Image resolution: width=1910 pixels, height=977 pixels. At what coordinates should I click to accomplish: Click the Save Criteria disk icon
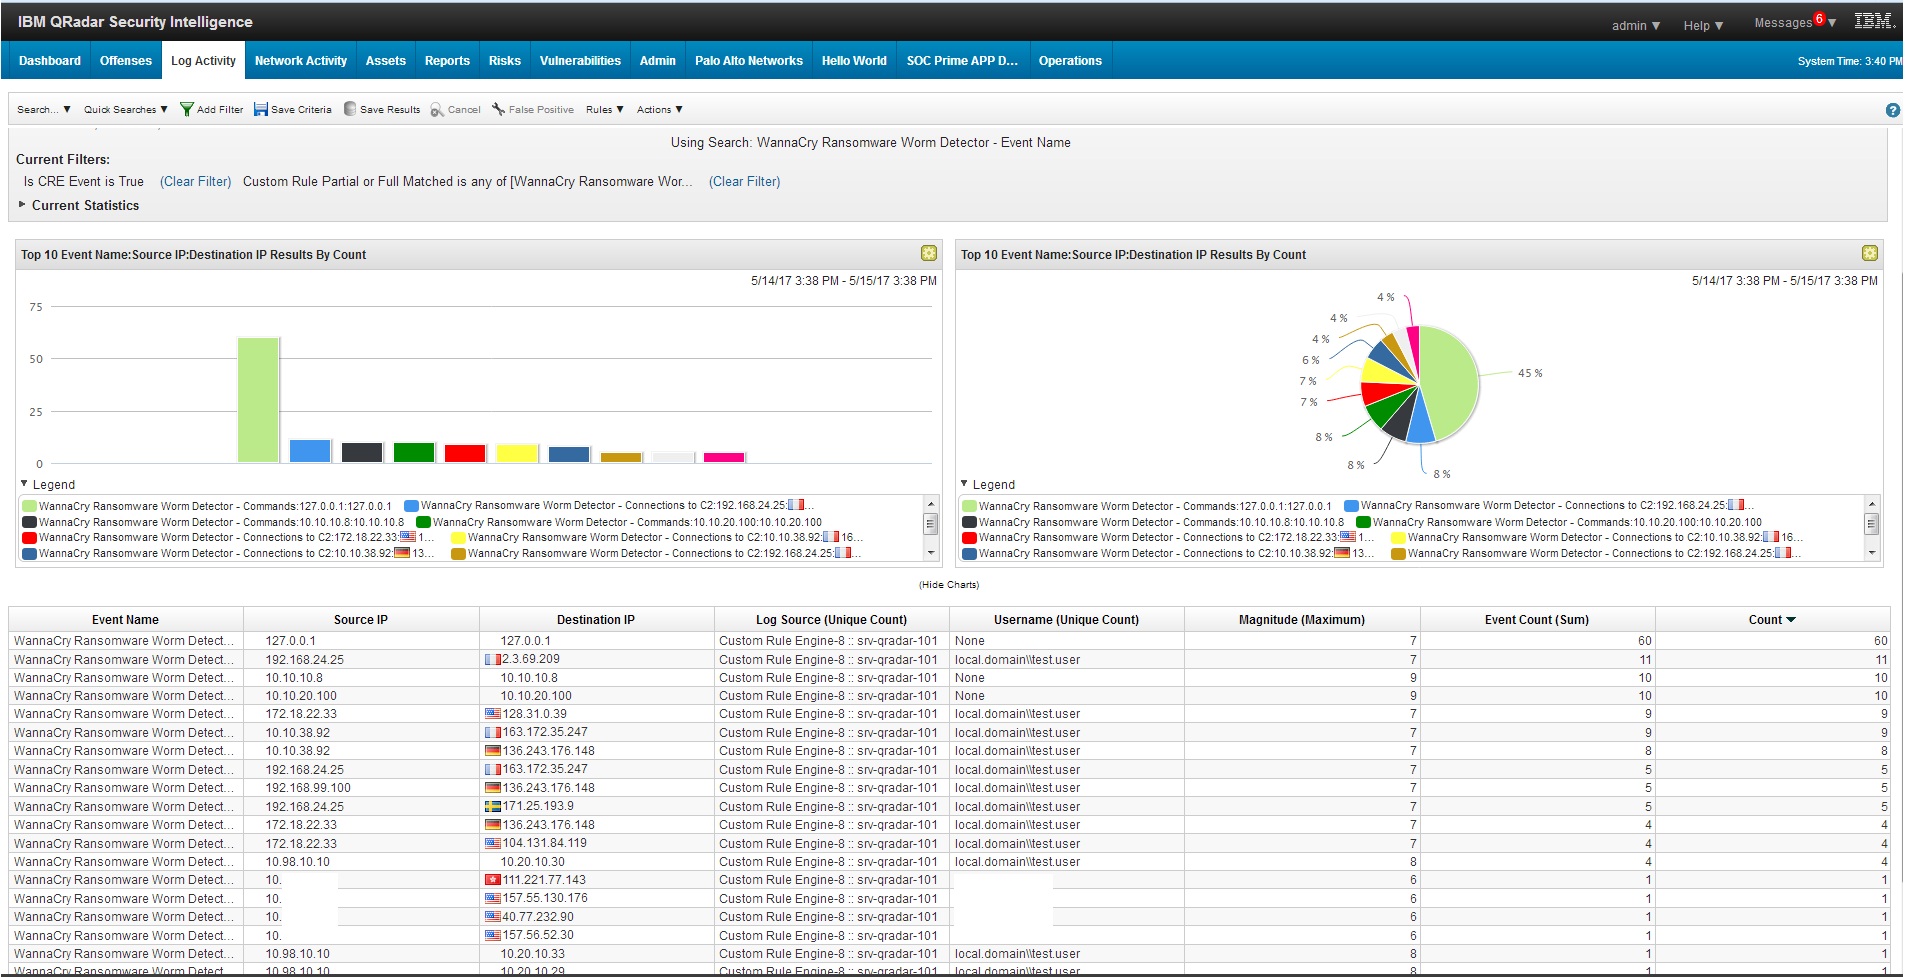(x=260, y=109)
